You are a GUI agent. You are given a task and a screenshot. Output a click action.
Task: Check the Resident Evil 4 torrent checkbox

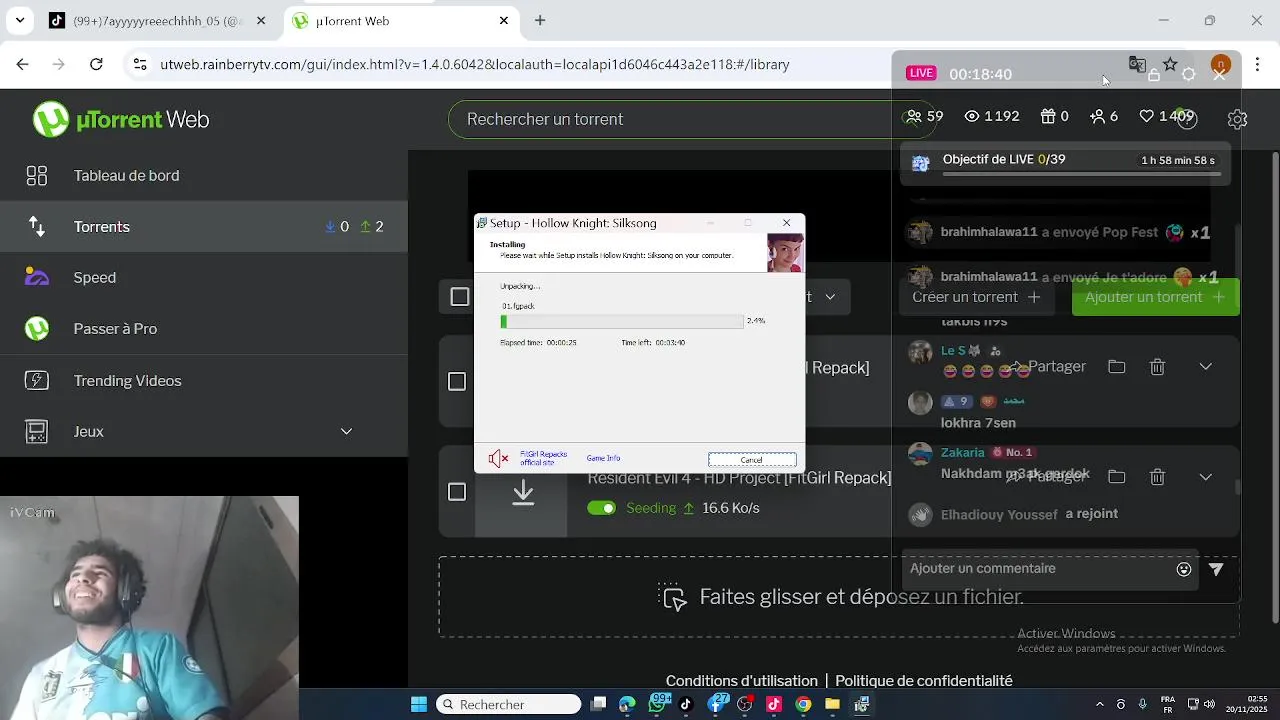click(457, 492)
